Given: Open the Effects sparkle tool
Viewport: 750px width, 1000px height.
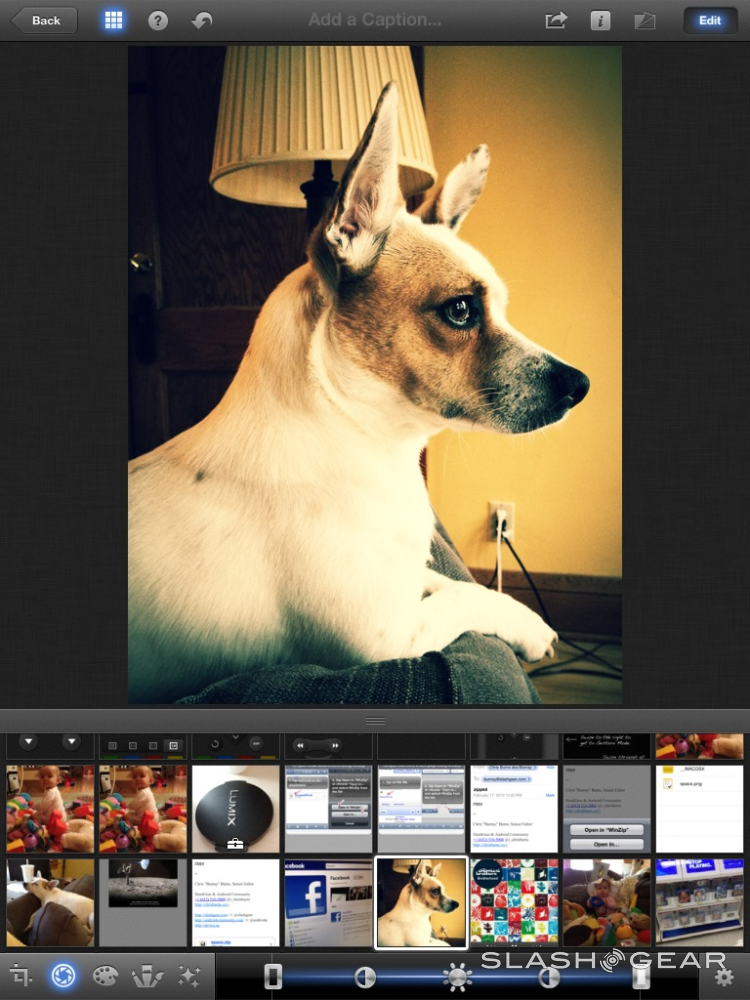Looking at the screenshot, I should pos(189,975).
